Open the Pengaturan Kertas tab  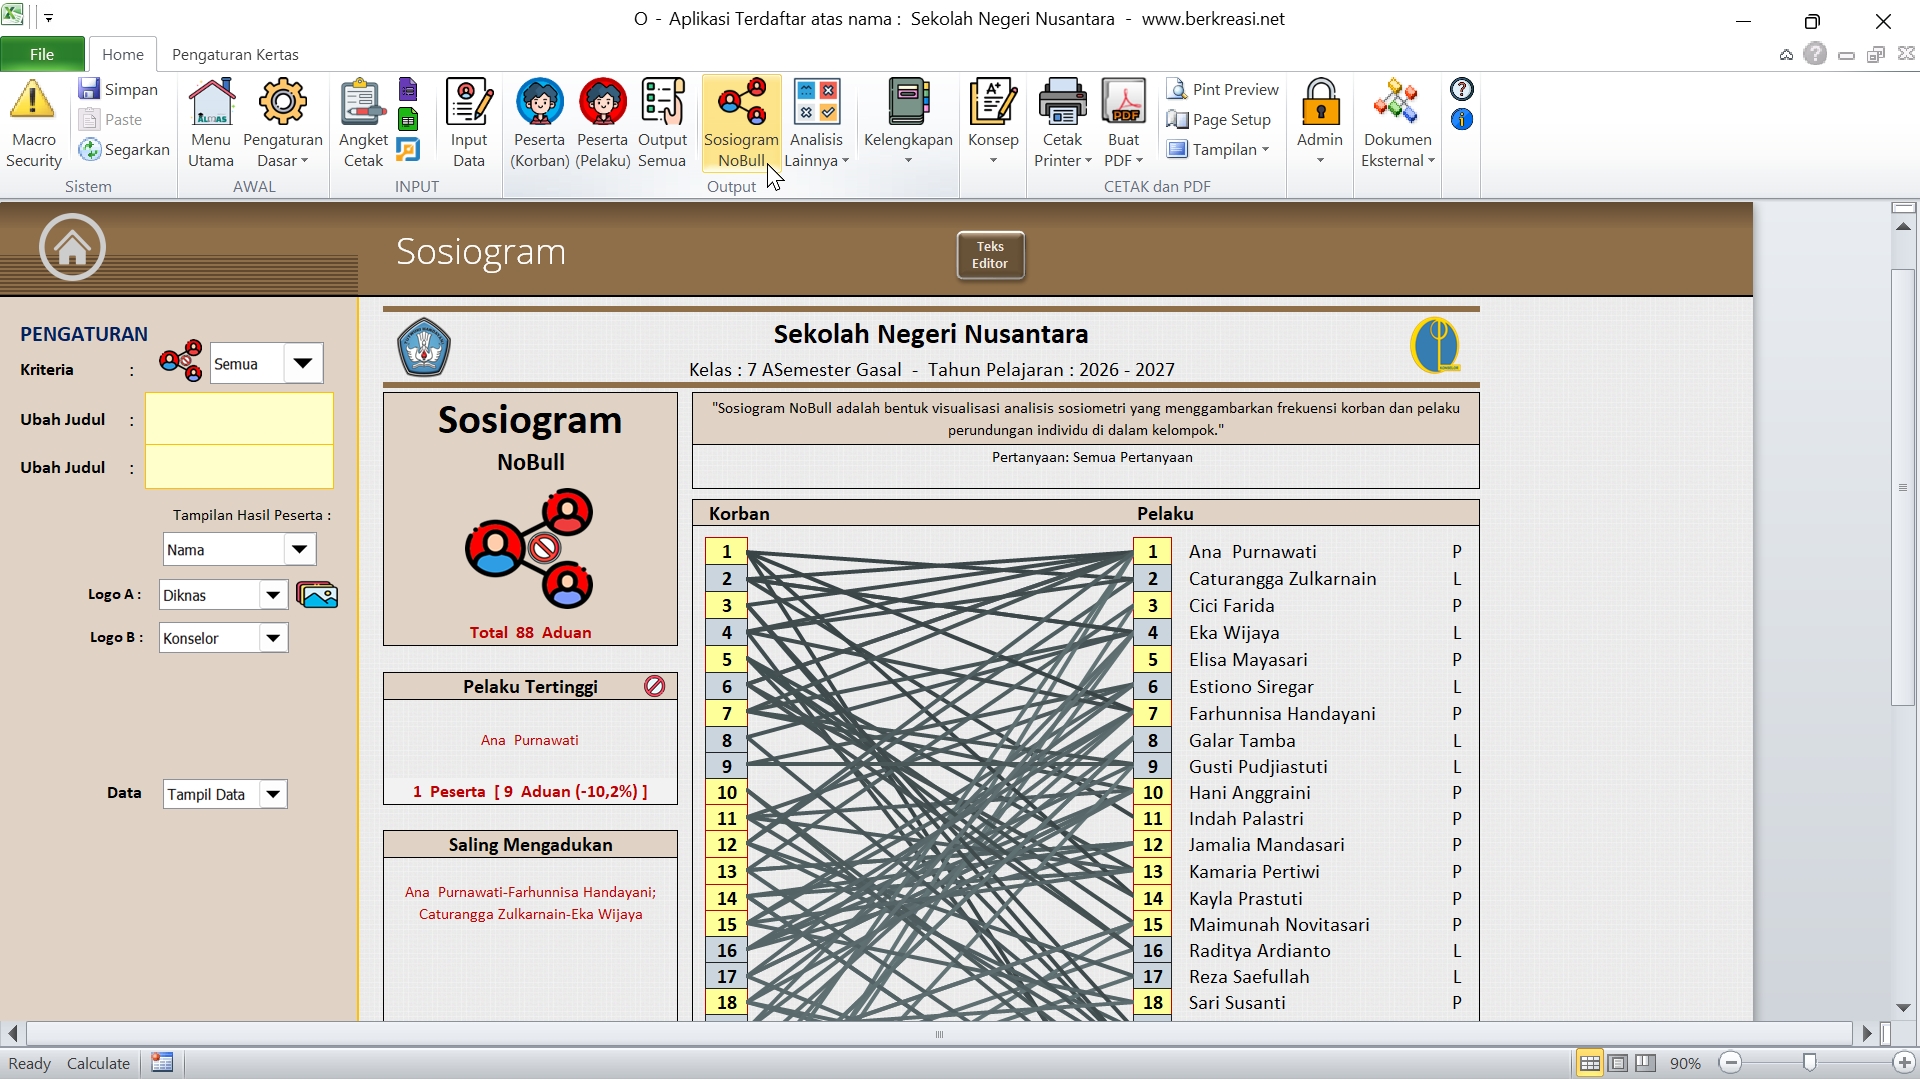tap(235, 54)
